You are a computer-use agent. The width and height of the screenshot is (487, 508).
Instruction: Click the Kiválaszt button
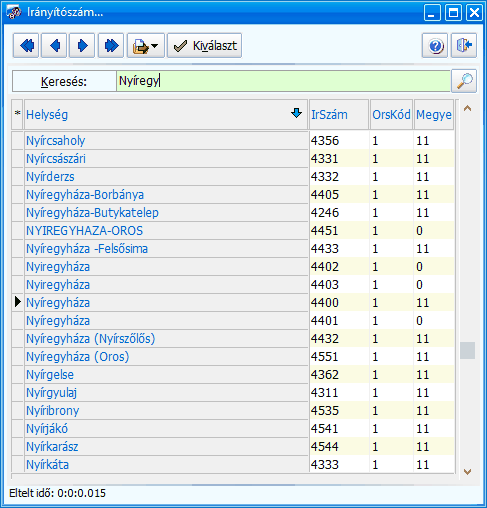204,45
